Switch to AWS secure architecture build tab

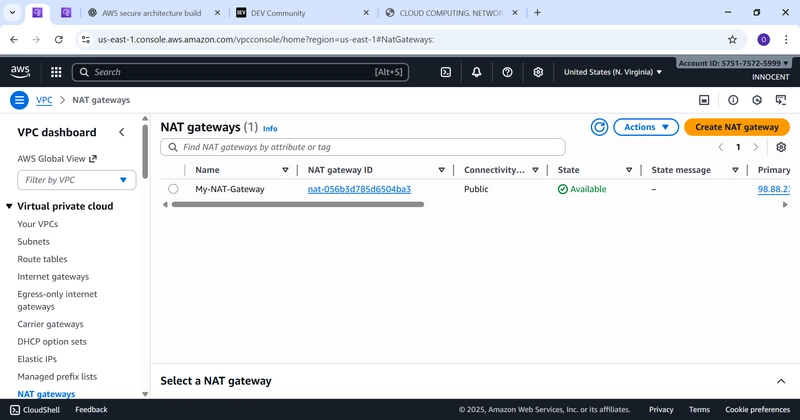151,13
